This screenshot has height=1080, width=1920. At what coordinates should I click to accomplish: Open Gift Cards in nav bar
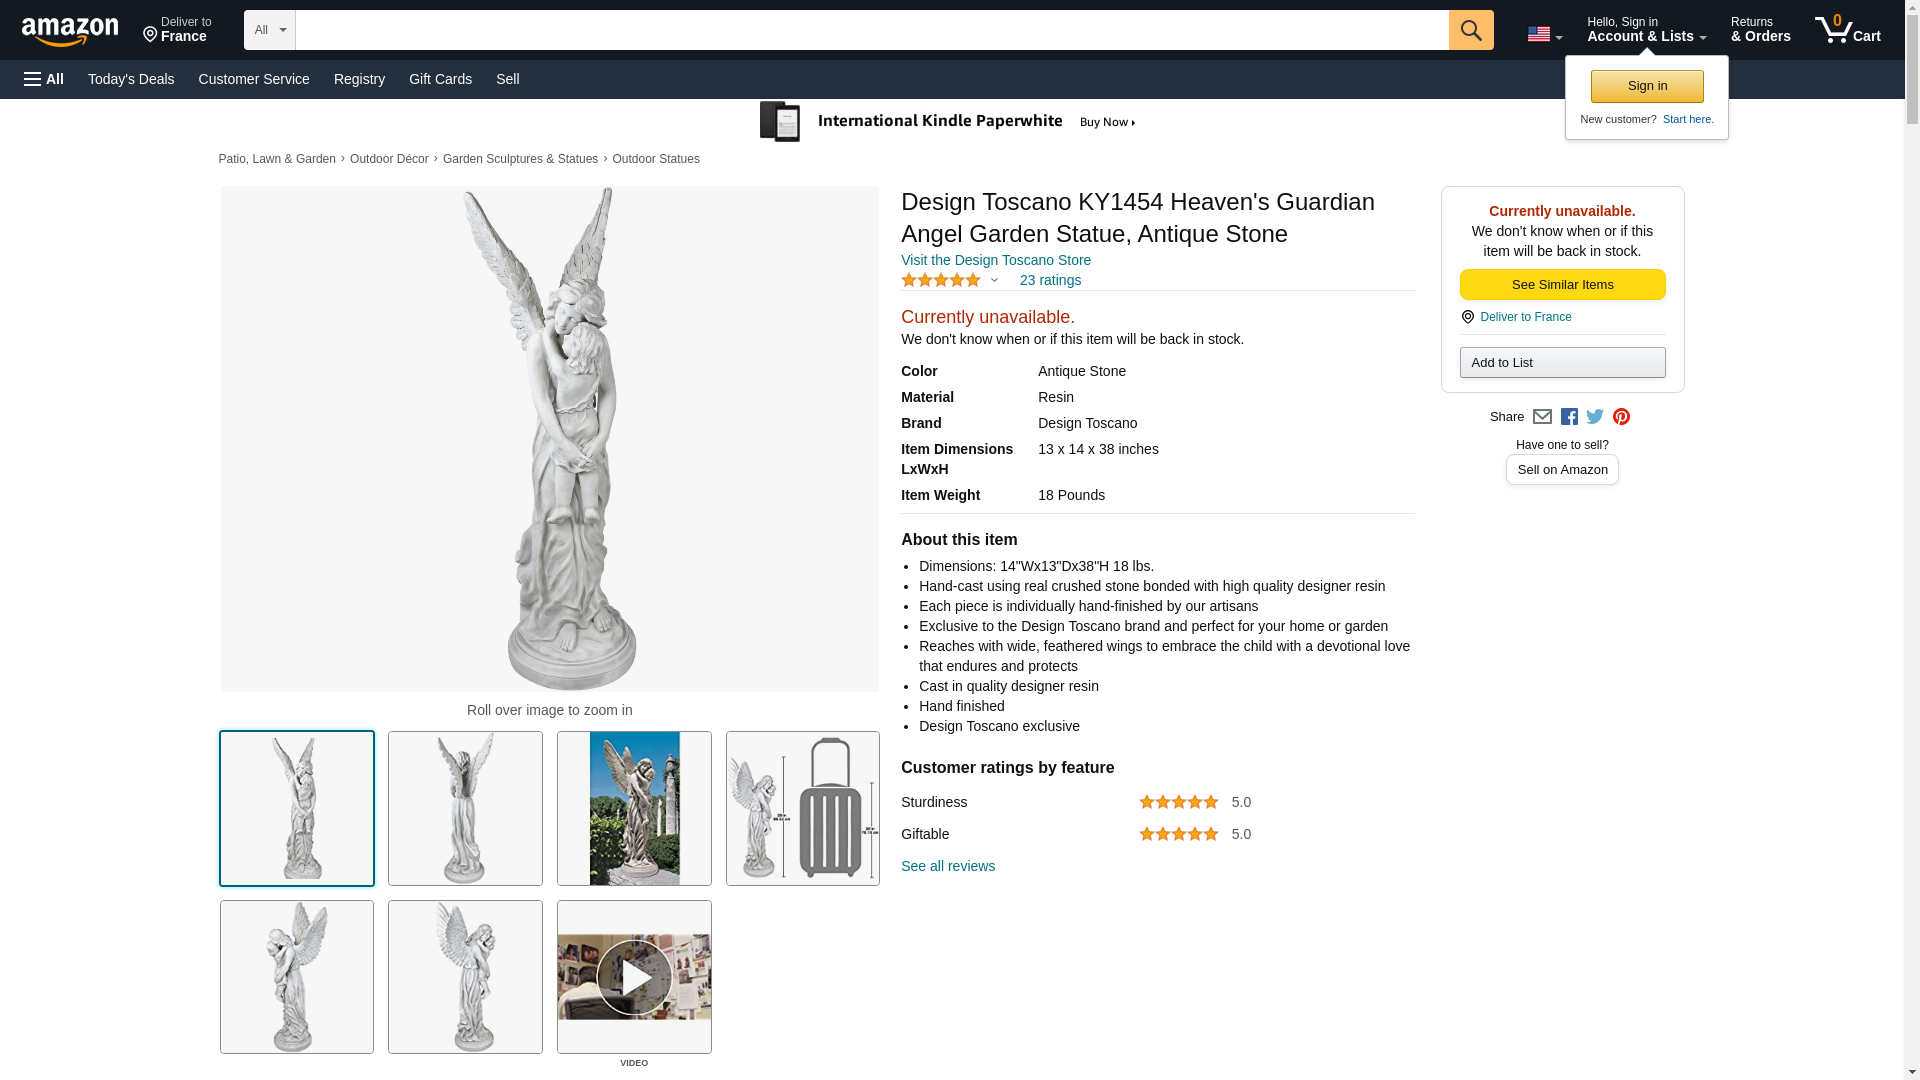click(x=440, y=79)
